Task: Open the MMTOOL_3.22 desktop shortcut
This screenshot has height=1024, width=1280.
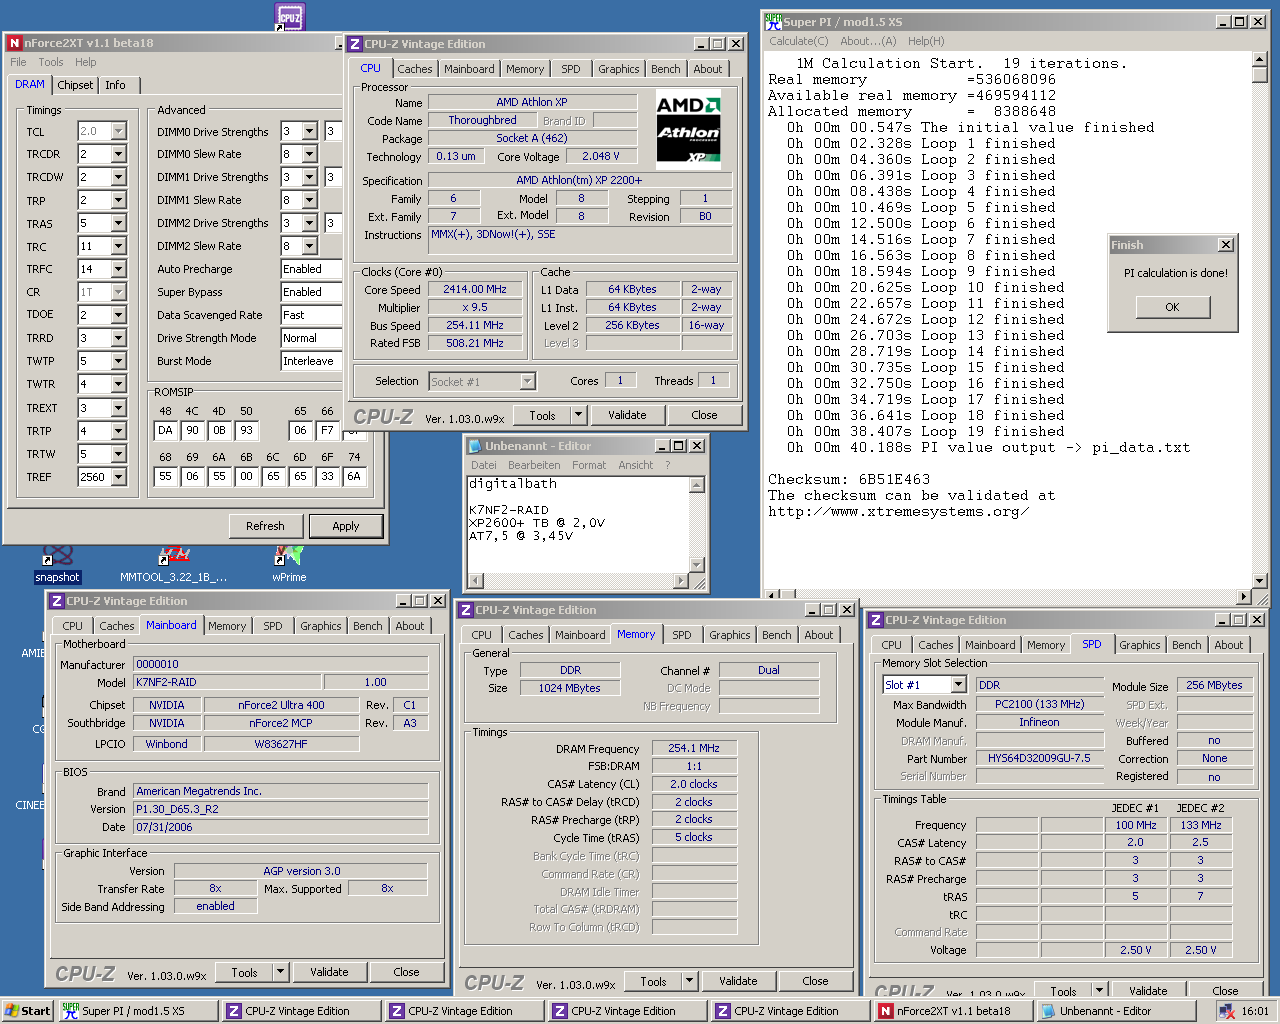Action: (174, 565)
